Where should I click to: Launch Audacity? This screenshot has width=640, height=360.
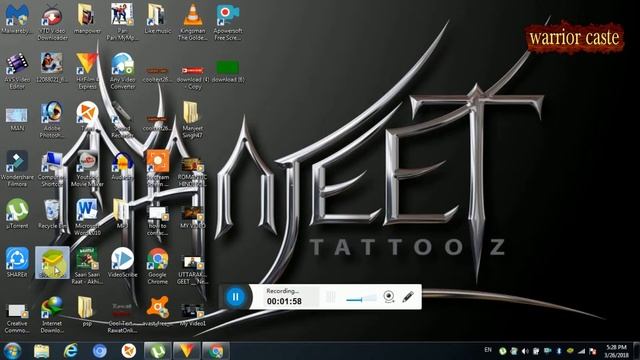pyautogui.click(x=122, y=166)
